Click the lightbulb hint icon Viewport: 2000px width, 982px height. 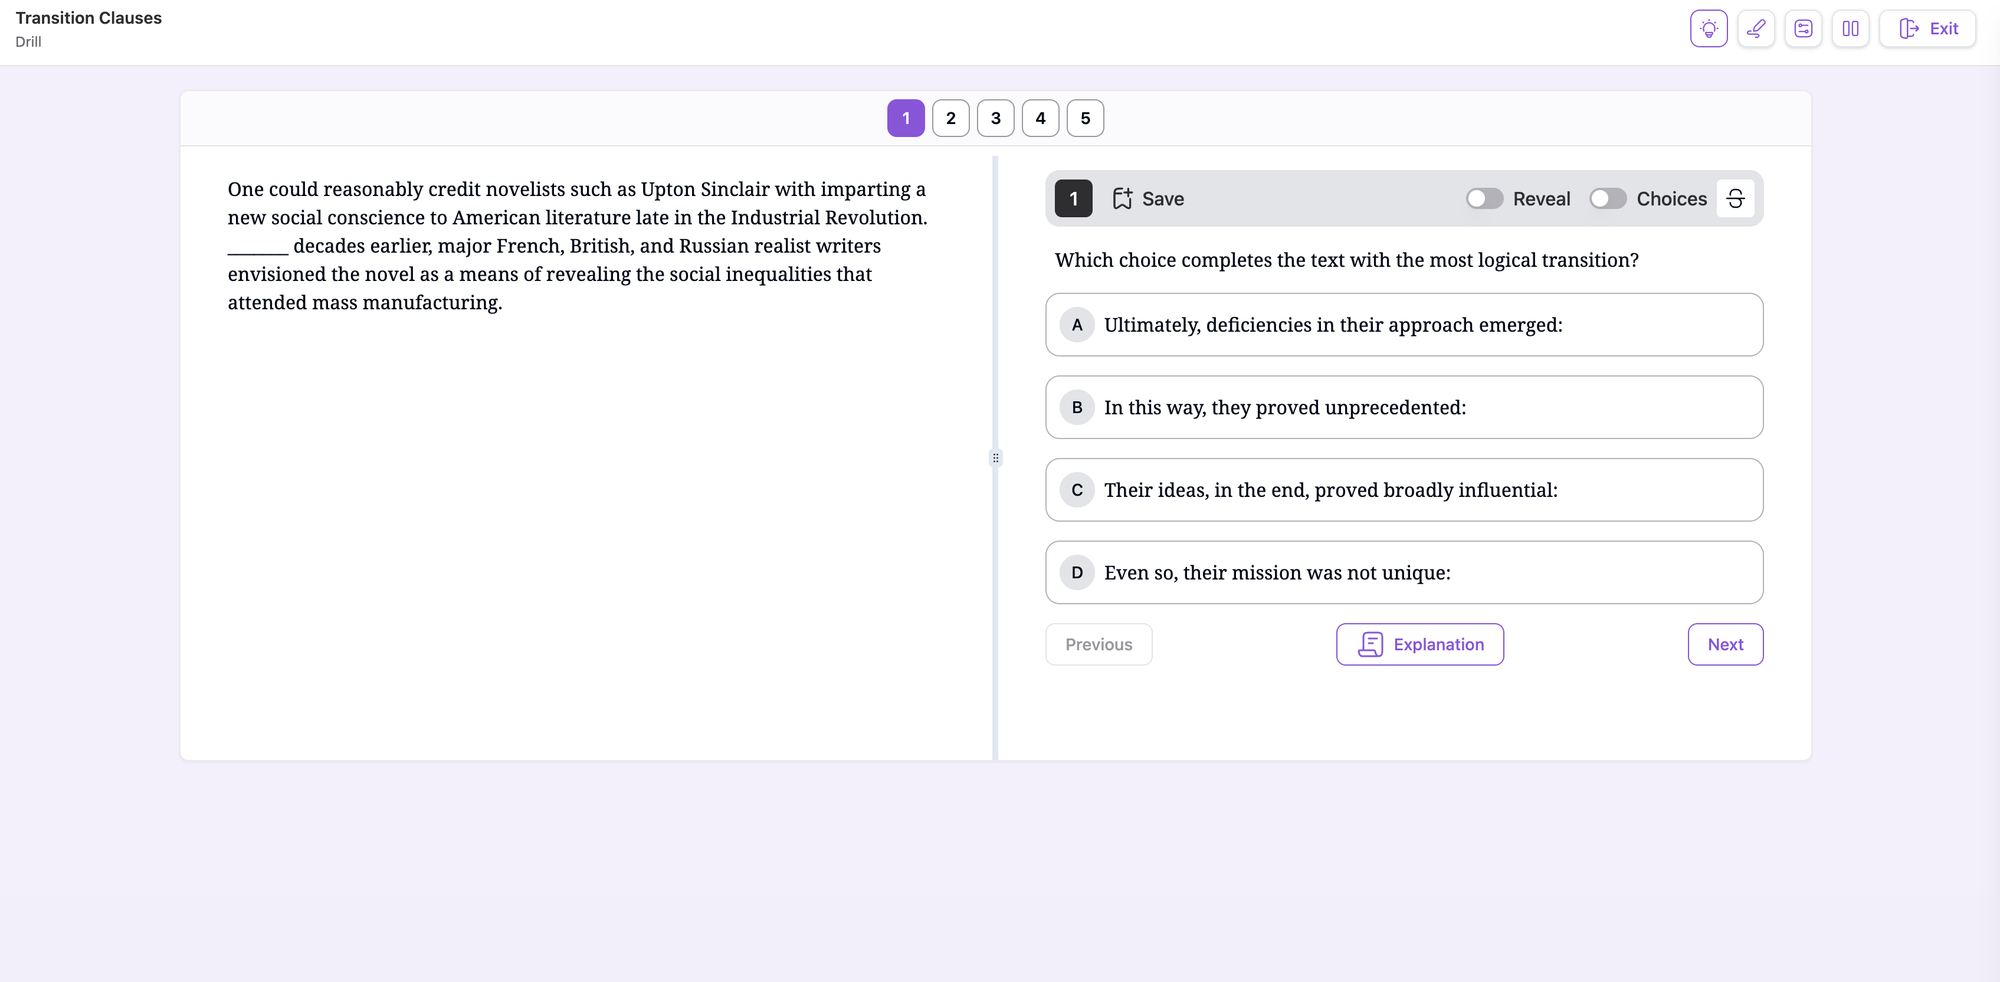click(1709, 29)
